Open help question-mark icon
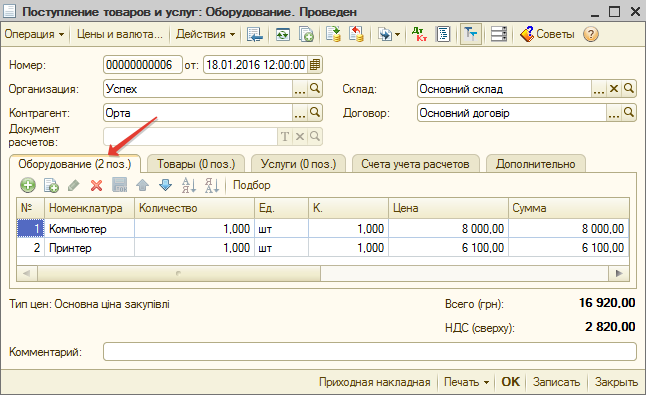The height and width of the screenshot is (395, 646). [590, 34]
